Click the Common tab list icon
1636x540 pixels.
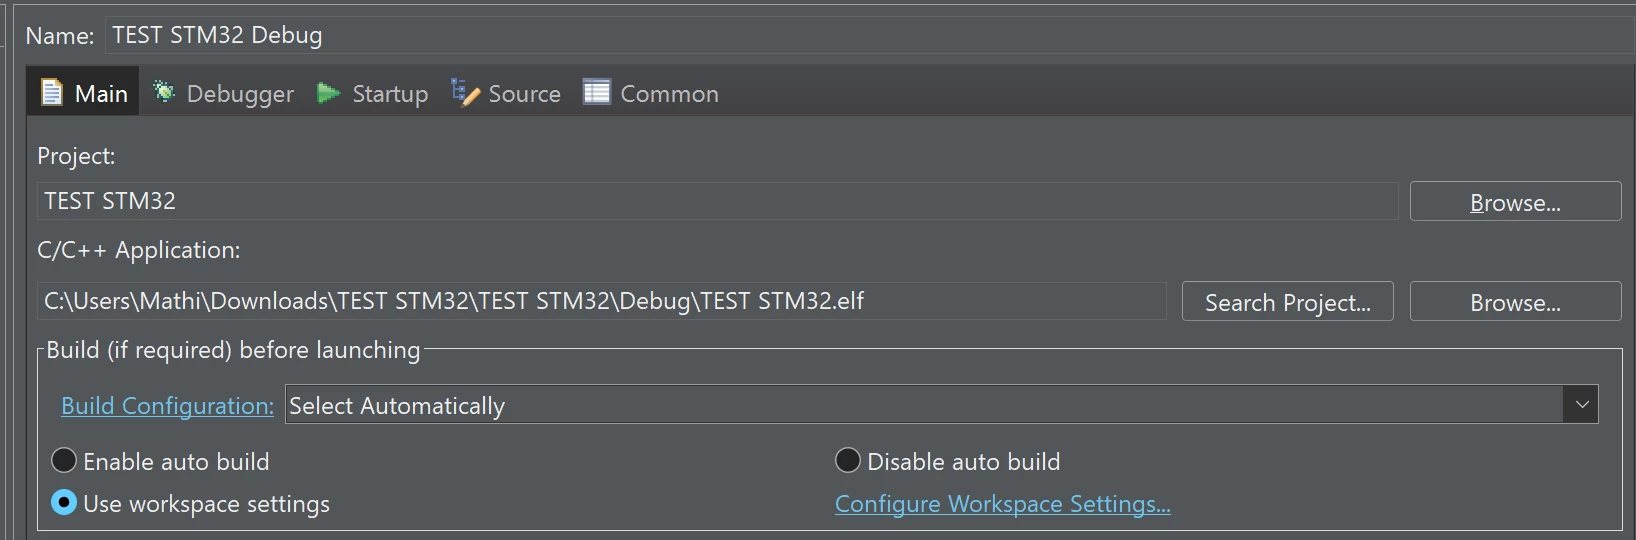pos(597,92)
